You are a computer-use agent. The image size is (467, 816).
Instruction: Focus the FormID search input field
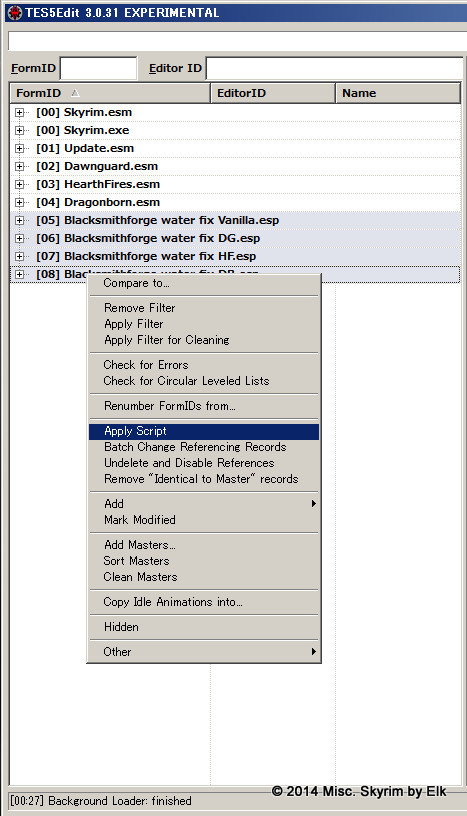tap(98, 68)
